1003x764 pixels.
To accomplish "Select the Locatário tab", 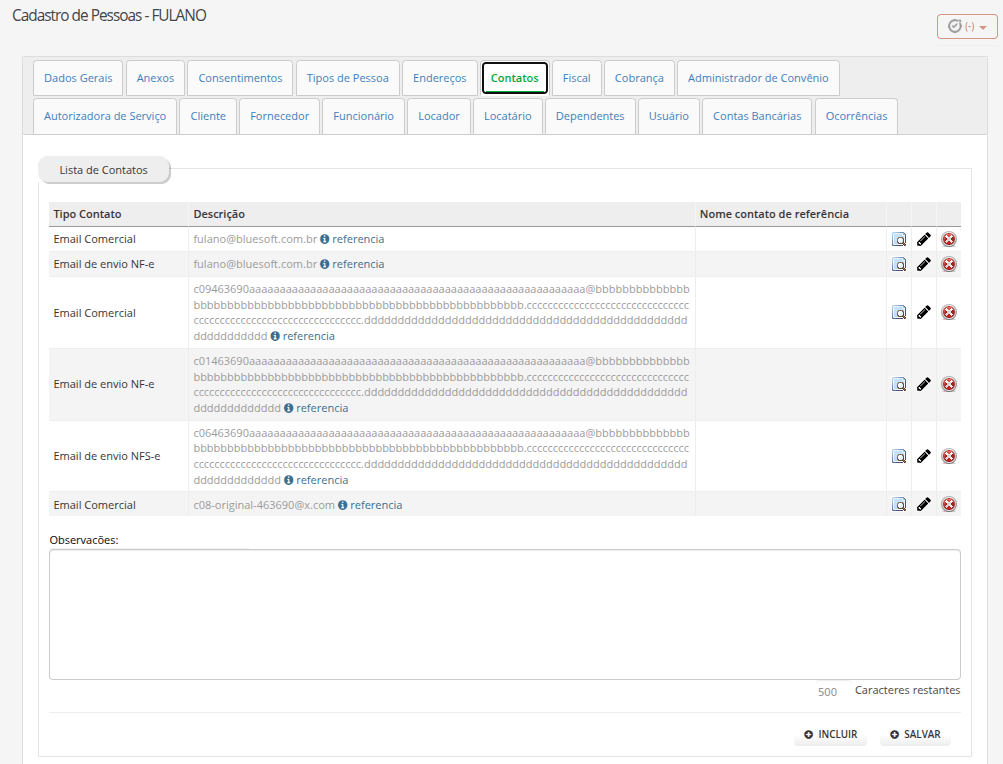I will coord(507,116).
